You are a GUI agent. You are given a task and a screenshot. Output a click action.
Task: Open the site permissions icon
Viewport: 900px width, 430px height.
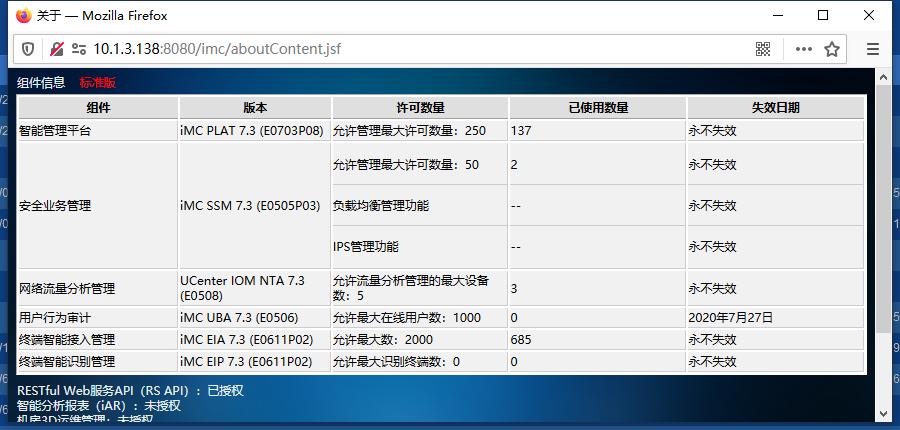point(79,49)
